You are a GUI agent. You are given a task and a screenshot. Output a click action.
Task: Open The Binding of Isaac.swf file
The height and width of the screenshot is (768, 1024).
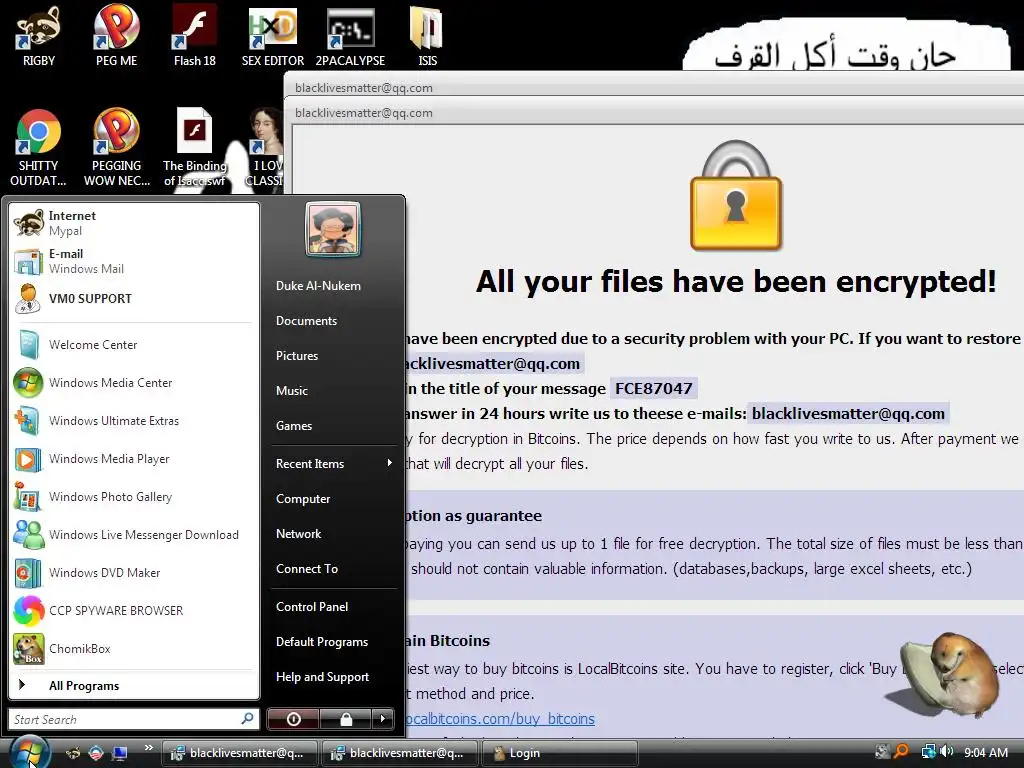pos(195,148)
